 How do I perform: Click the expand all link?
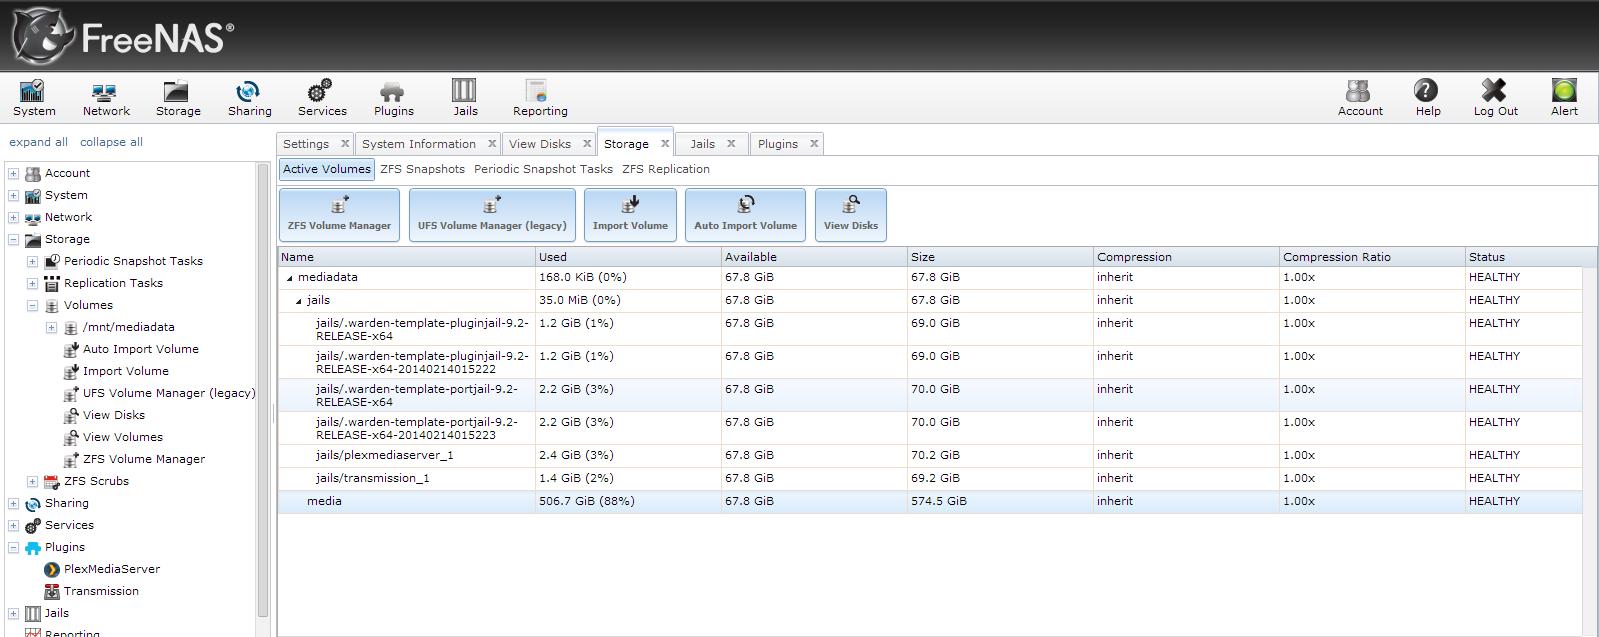point(39,142)
